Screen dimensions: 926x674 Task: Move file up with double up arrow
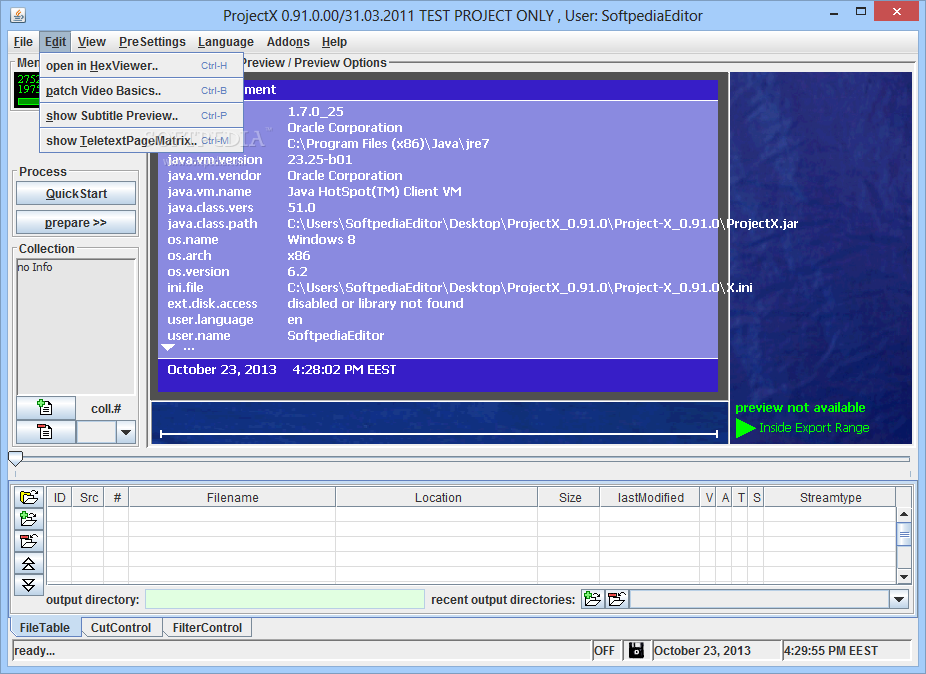tap(28, 564)
